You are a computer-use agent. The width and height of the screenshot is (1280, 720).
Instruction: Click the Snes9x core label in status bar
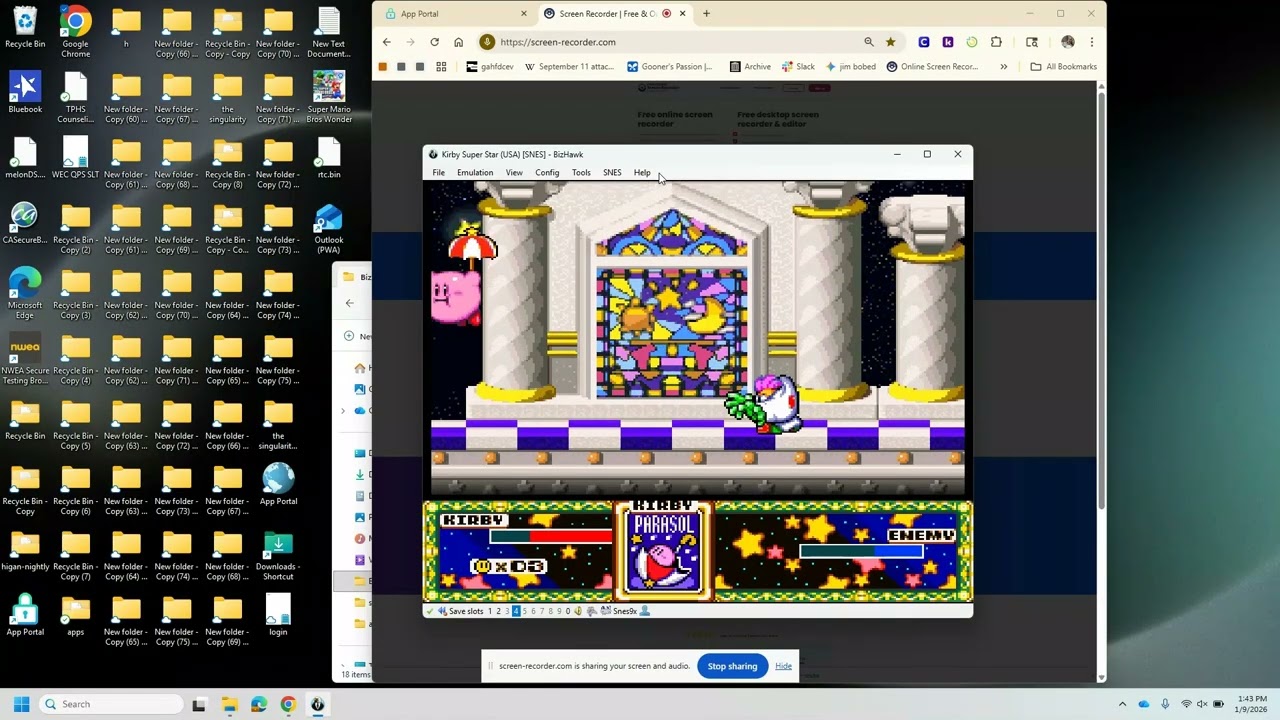click(625, 611)
